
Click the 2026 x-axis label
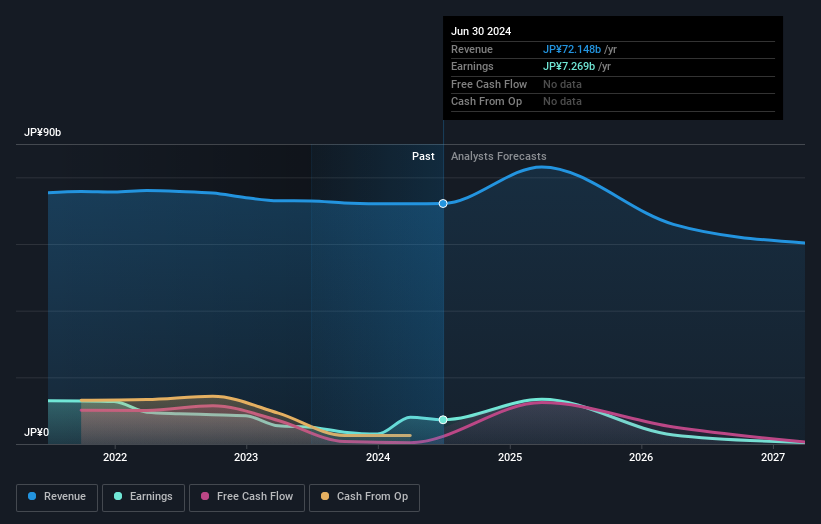(641, 458)
